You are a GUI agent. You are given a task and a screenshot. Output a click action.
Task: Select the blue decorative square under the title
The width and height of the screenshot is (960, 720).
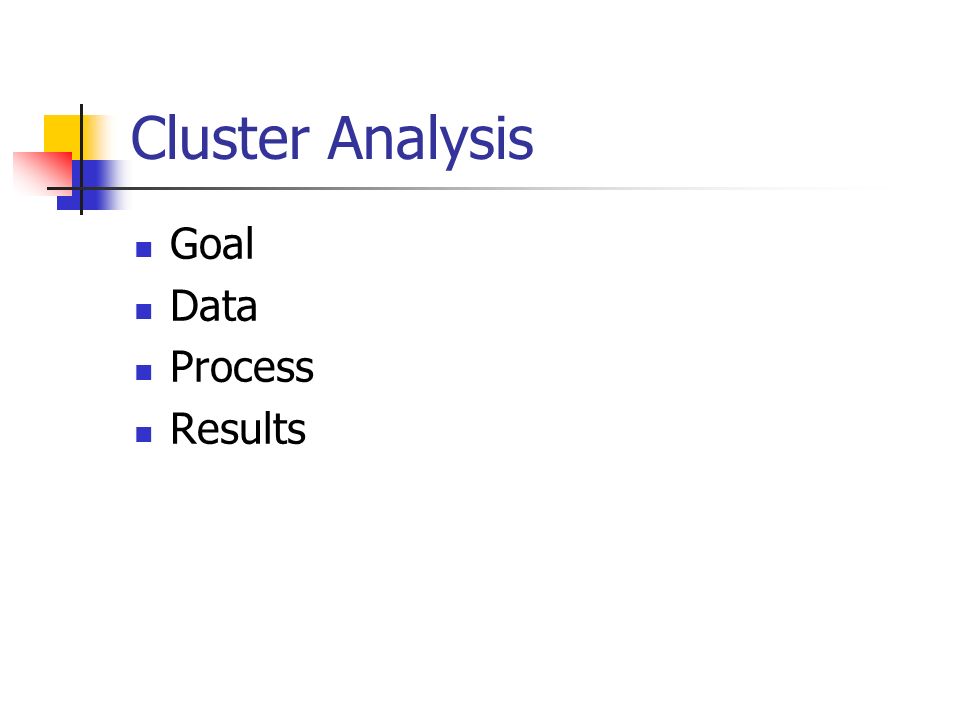click(x=92, y=185)
